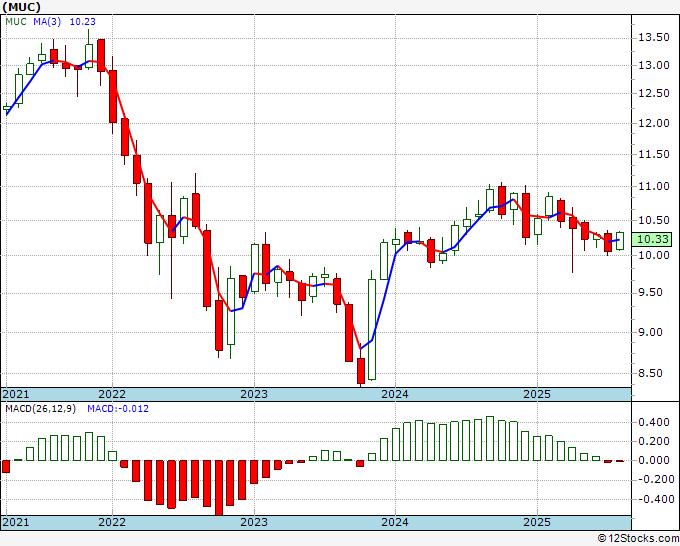Click 2021 on price chart timeline
This screenshot has width=680, height=546.
[16, 394]
